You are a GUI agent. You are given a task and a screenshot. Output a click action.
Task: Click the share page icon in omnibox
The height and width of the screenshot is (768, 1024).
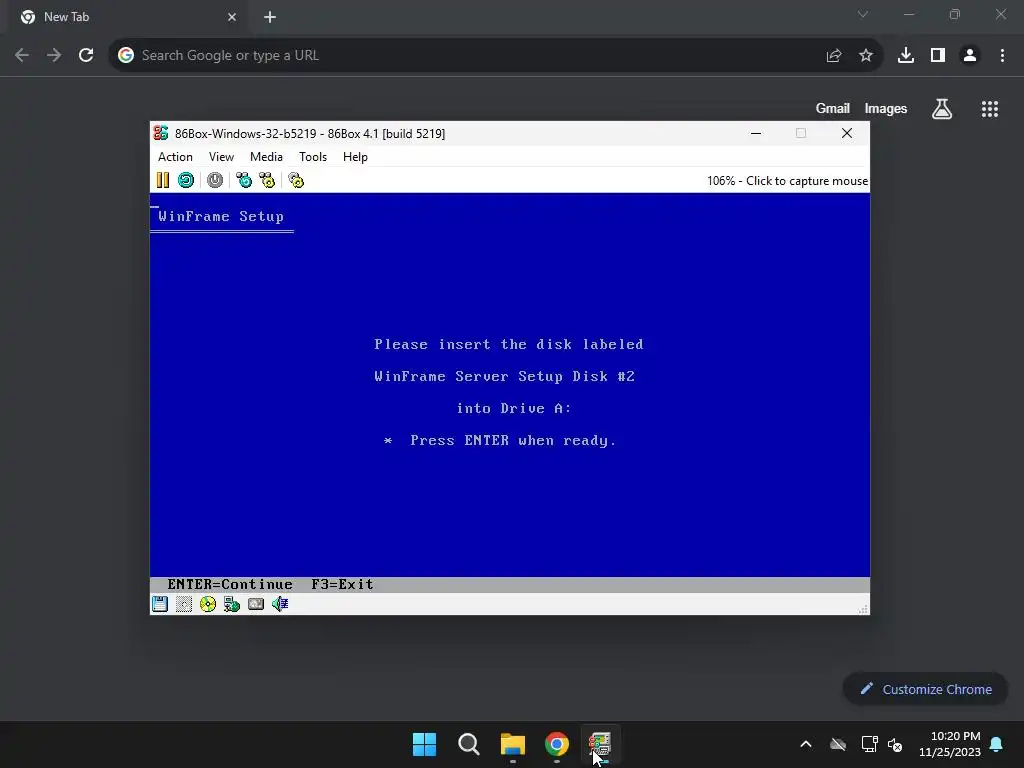833,56
